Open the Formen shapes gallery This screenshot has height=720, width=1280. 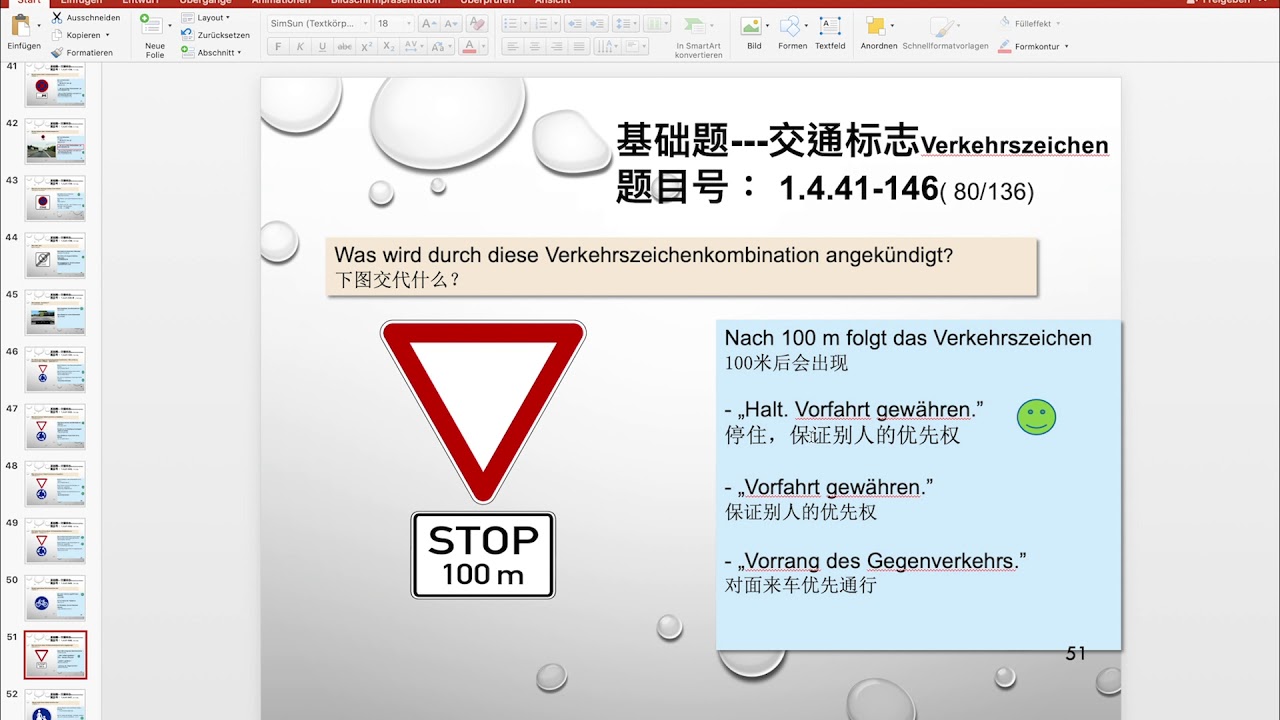pyautogui.click(x=792, y=33)
